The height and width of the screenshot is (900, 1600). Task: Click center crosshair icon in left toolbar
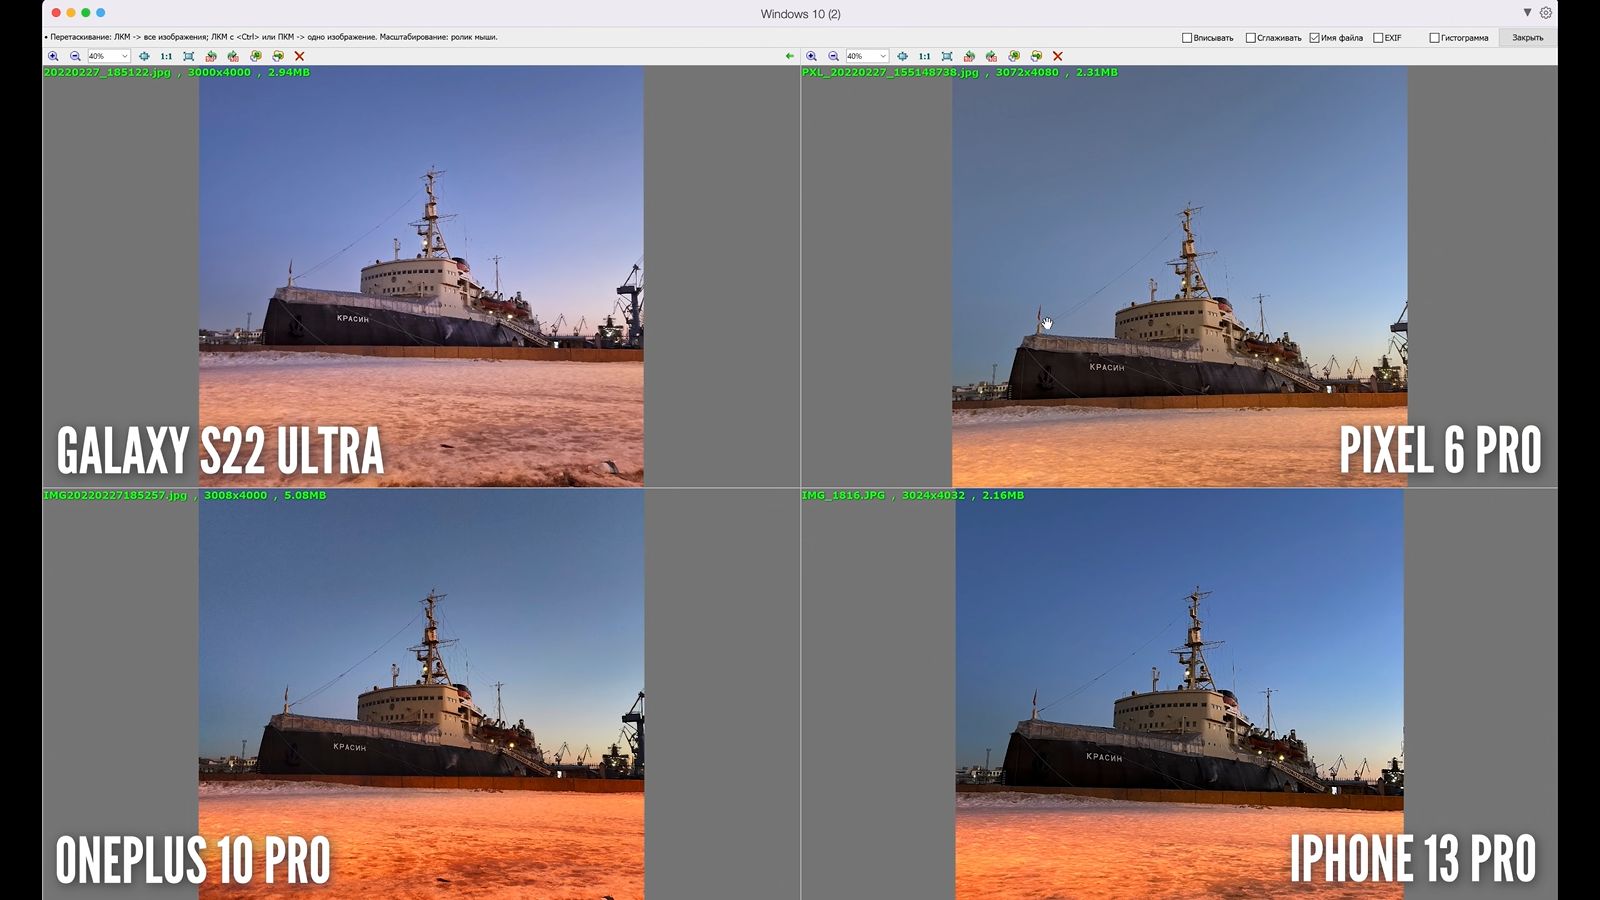tap(144, 56)
